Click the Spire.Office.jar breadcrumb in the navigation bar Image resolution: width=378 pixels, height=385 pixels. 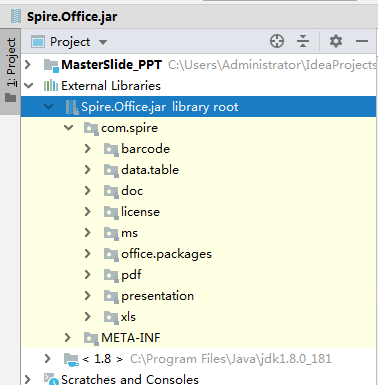pyautogui.click(x=72, y=16)
